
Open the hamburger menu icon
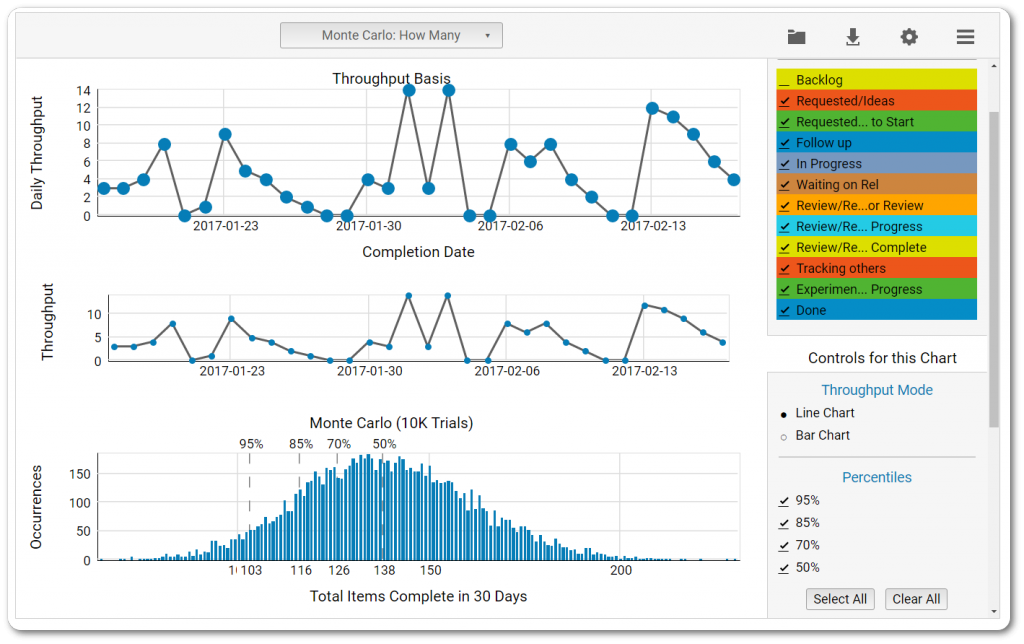(965, 37)
